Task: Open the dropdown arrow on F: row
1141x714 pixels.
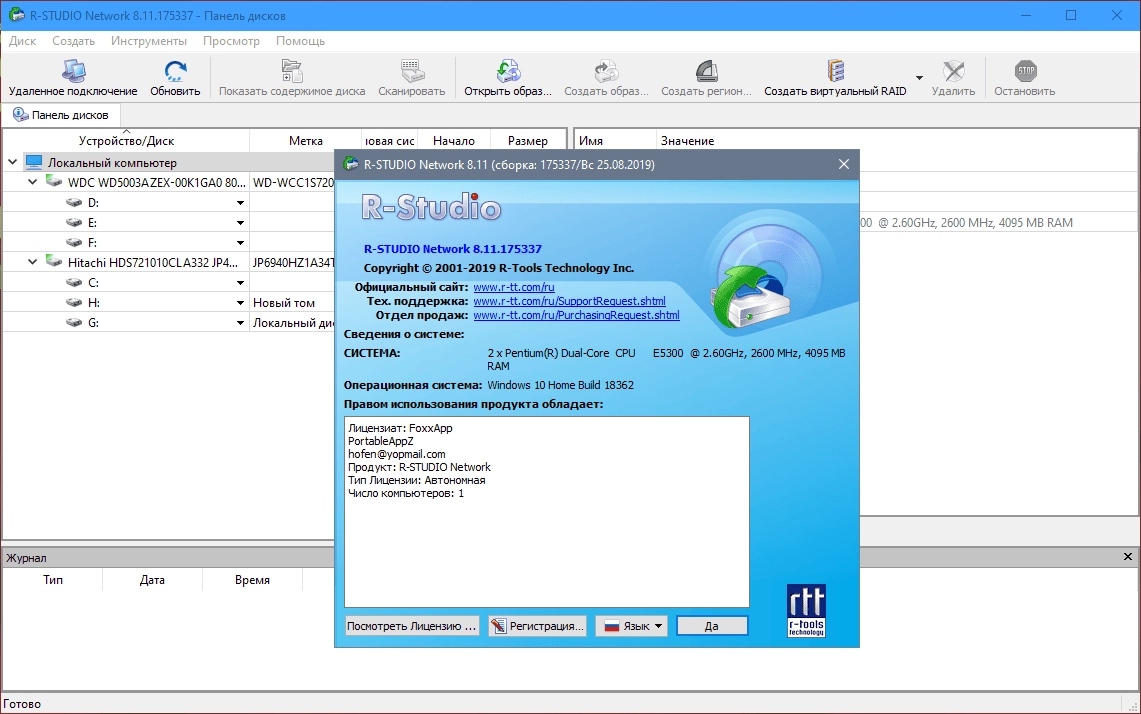Action: coord(240,243)
